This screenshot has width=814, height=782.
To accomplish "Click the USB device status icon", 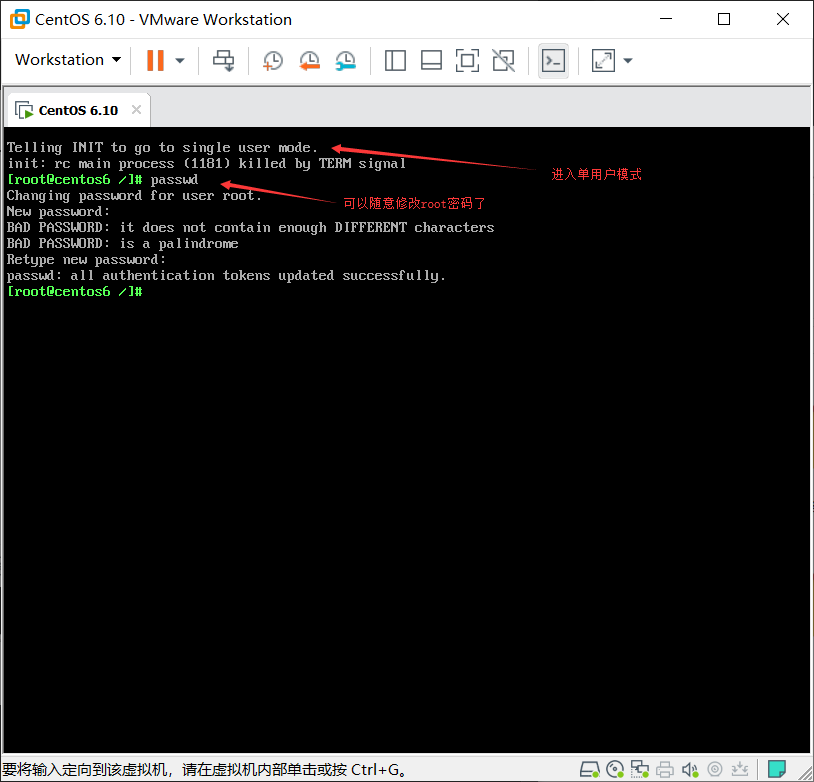I will pos(715,769).
